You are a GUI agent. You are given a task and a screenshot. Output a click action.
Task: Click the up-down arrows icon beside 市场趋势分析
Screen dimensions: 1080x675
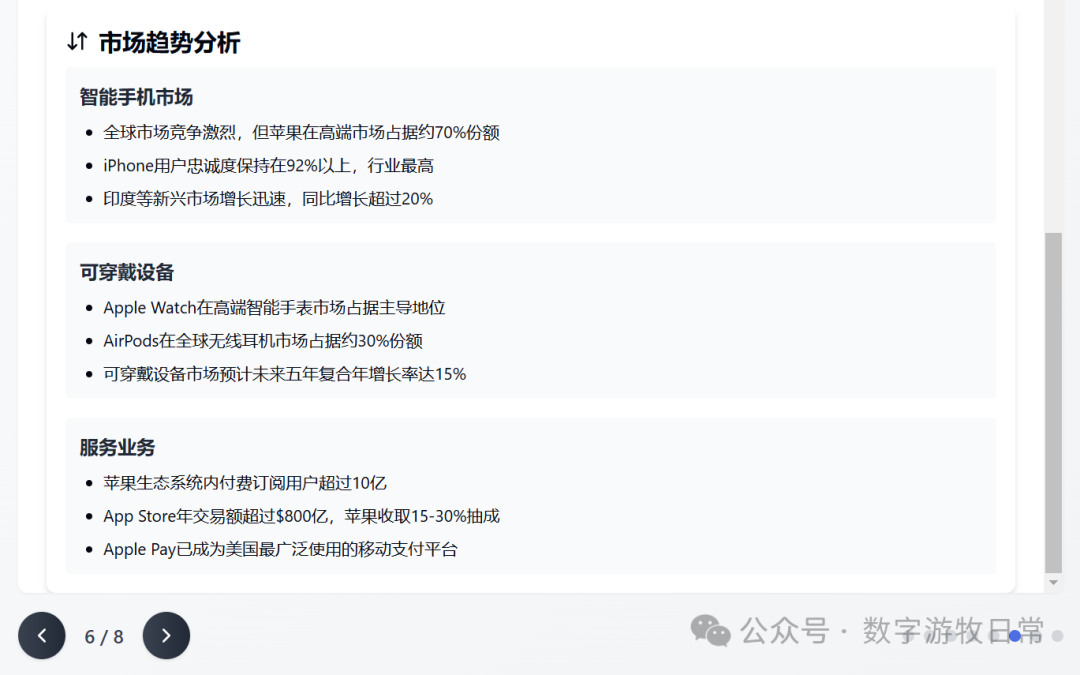(x=77, y=42)
